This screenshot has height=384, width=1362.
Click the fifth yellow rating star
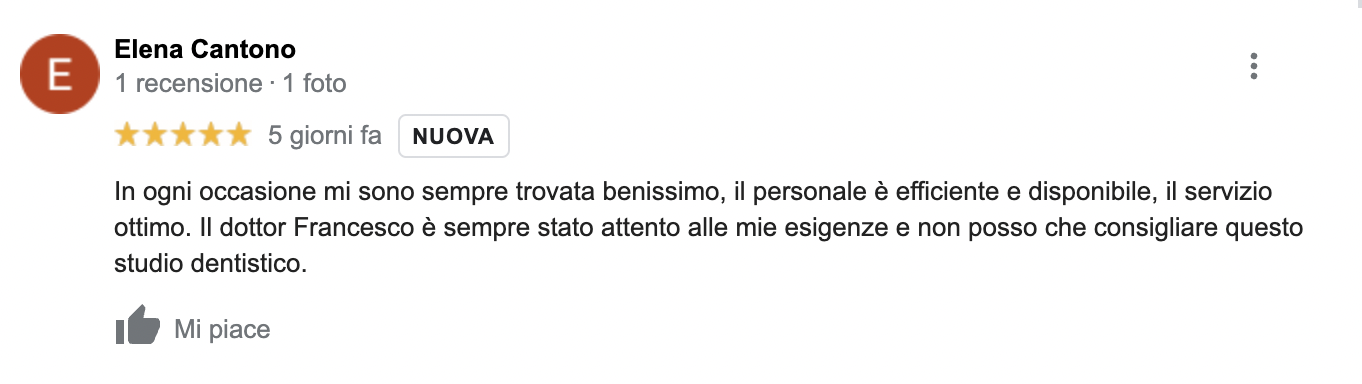coord(238,135)
